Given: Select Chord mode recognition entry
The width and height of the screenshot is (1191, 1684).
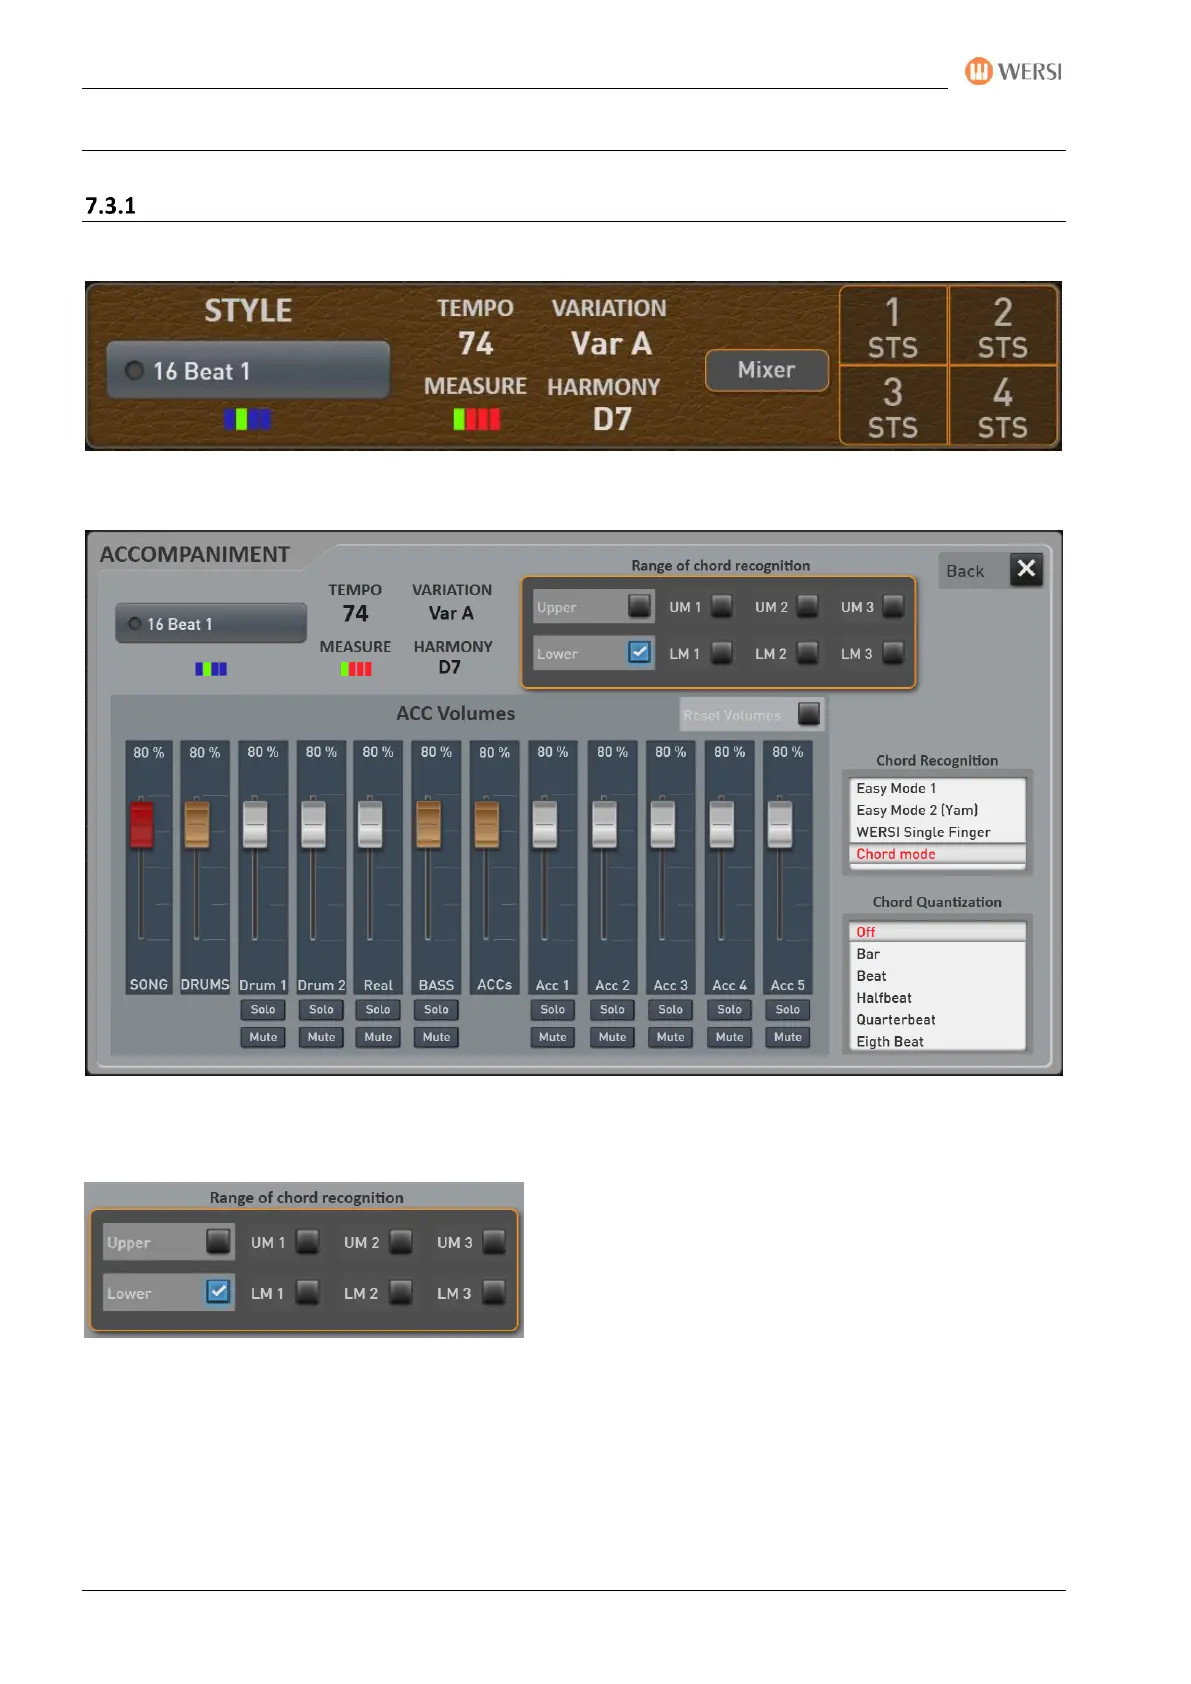Looking at the screenshot, I should [x=938, y=854].
